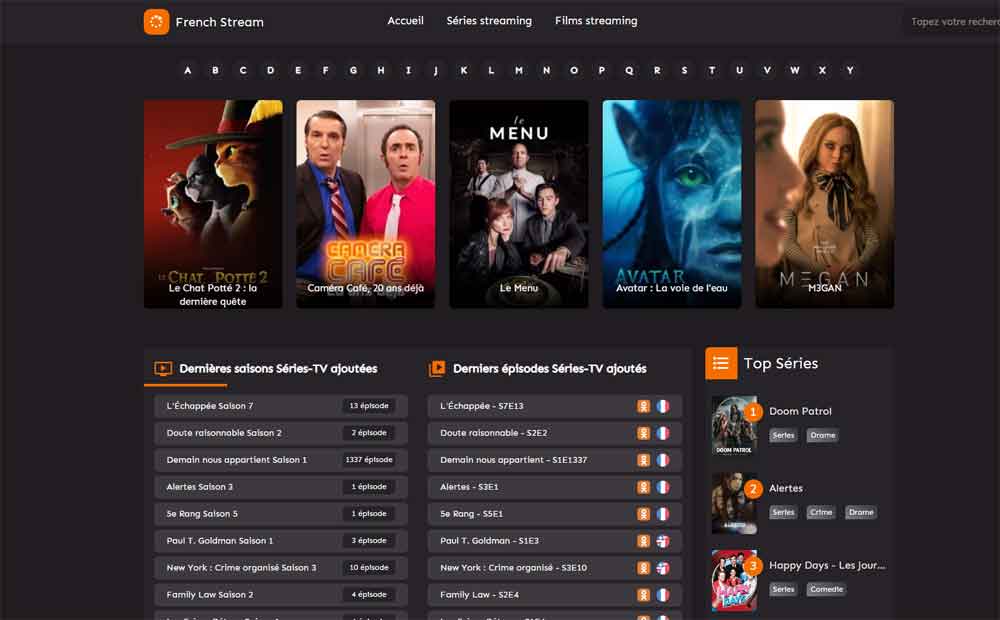Open the Avatar : La voie de l'eau poster

[x=672, y=204]
